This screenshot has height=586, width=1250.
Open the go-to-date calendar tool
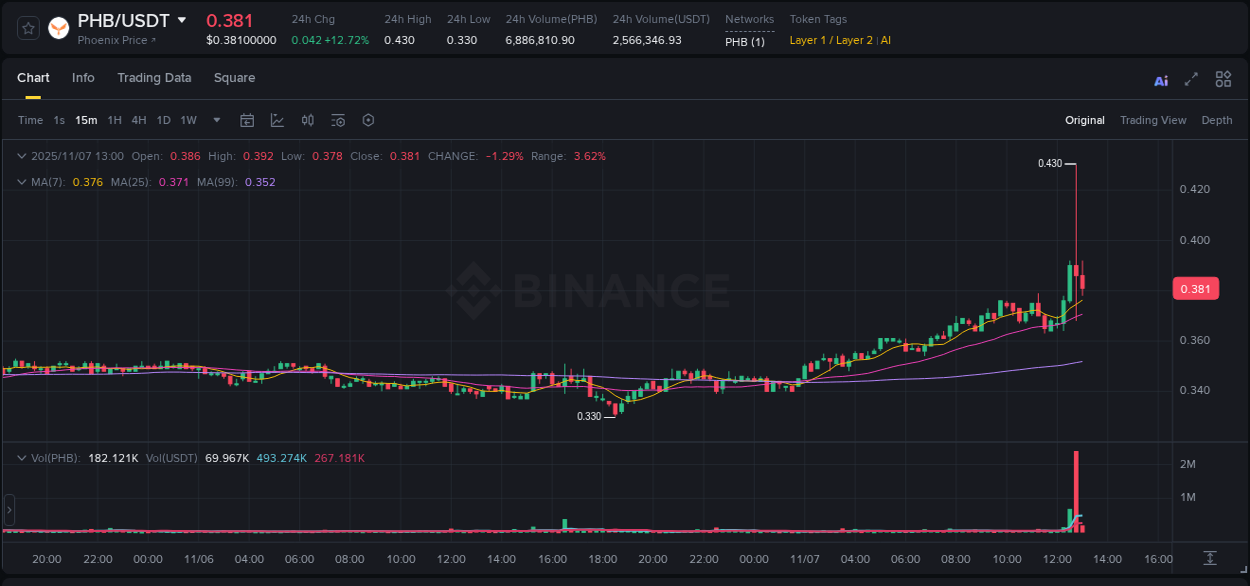[x=247, y=120]
